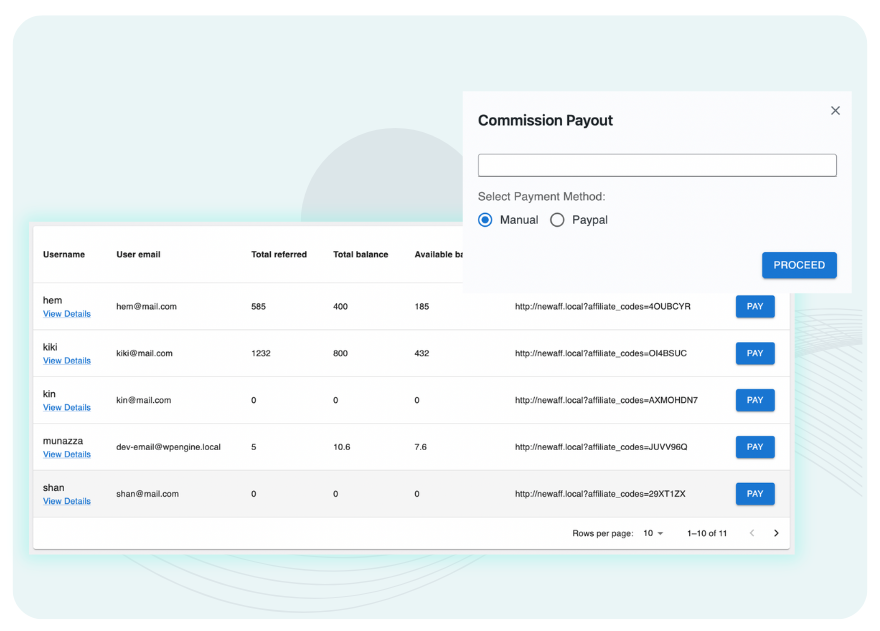Sort by the Total balance column header
Viewport: 880px width, 631px height.
[360, 254]
